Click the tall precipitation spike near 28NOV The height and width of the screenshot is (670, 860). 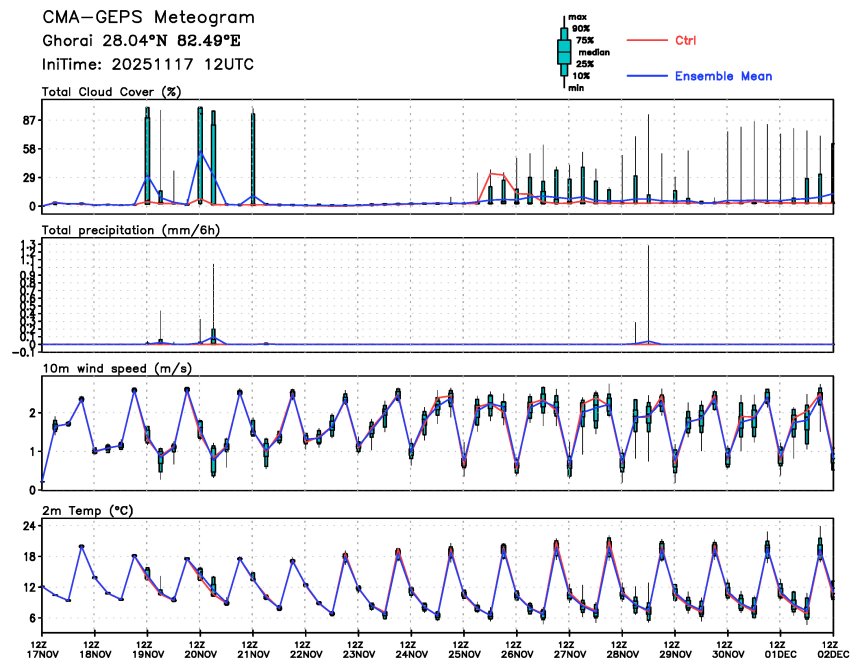coord(648,290)
